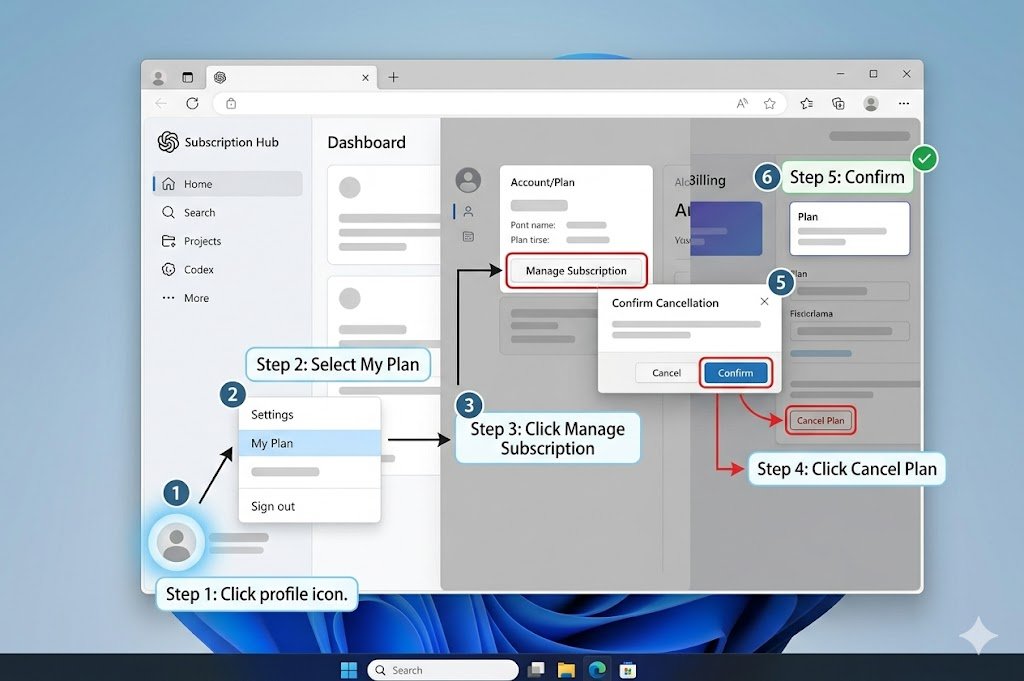
Task: Select the person icon in settings panel
Action: tap(468, 211)
